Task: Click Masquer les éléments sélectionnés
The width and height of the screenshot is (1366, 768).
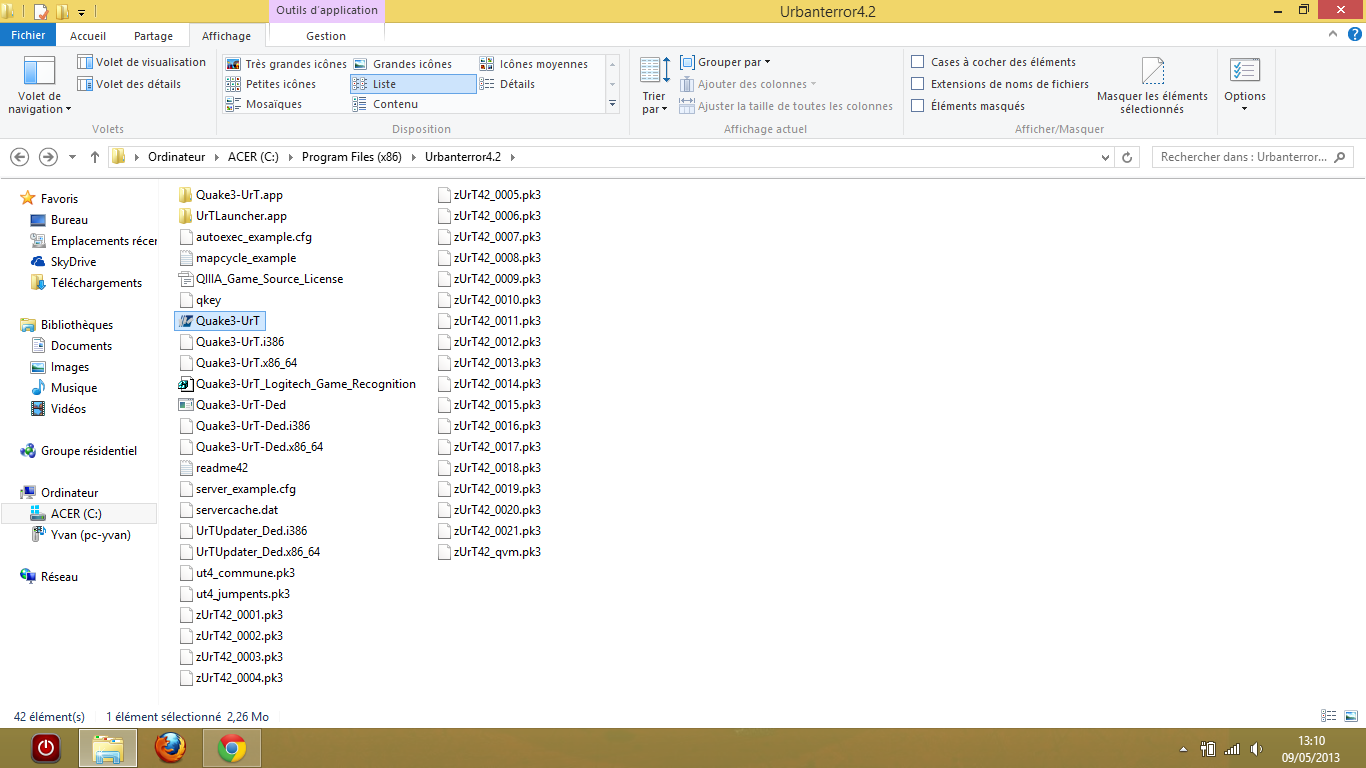Action: (x=1152, y=86)
